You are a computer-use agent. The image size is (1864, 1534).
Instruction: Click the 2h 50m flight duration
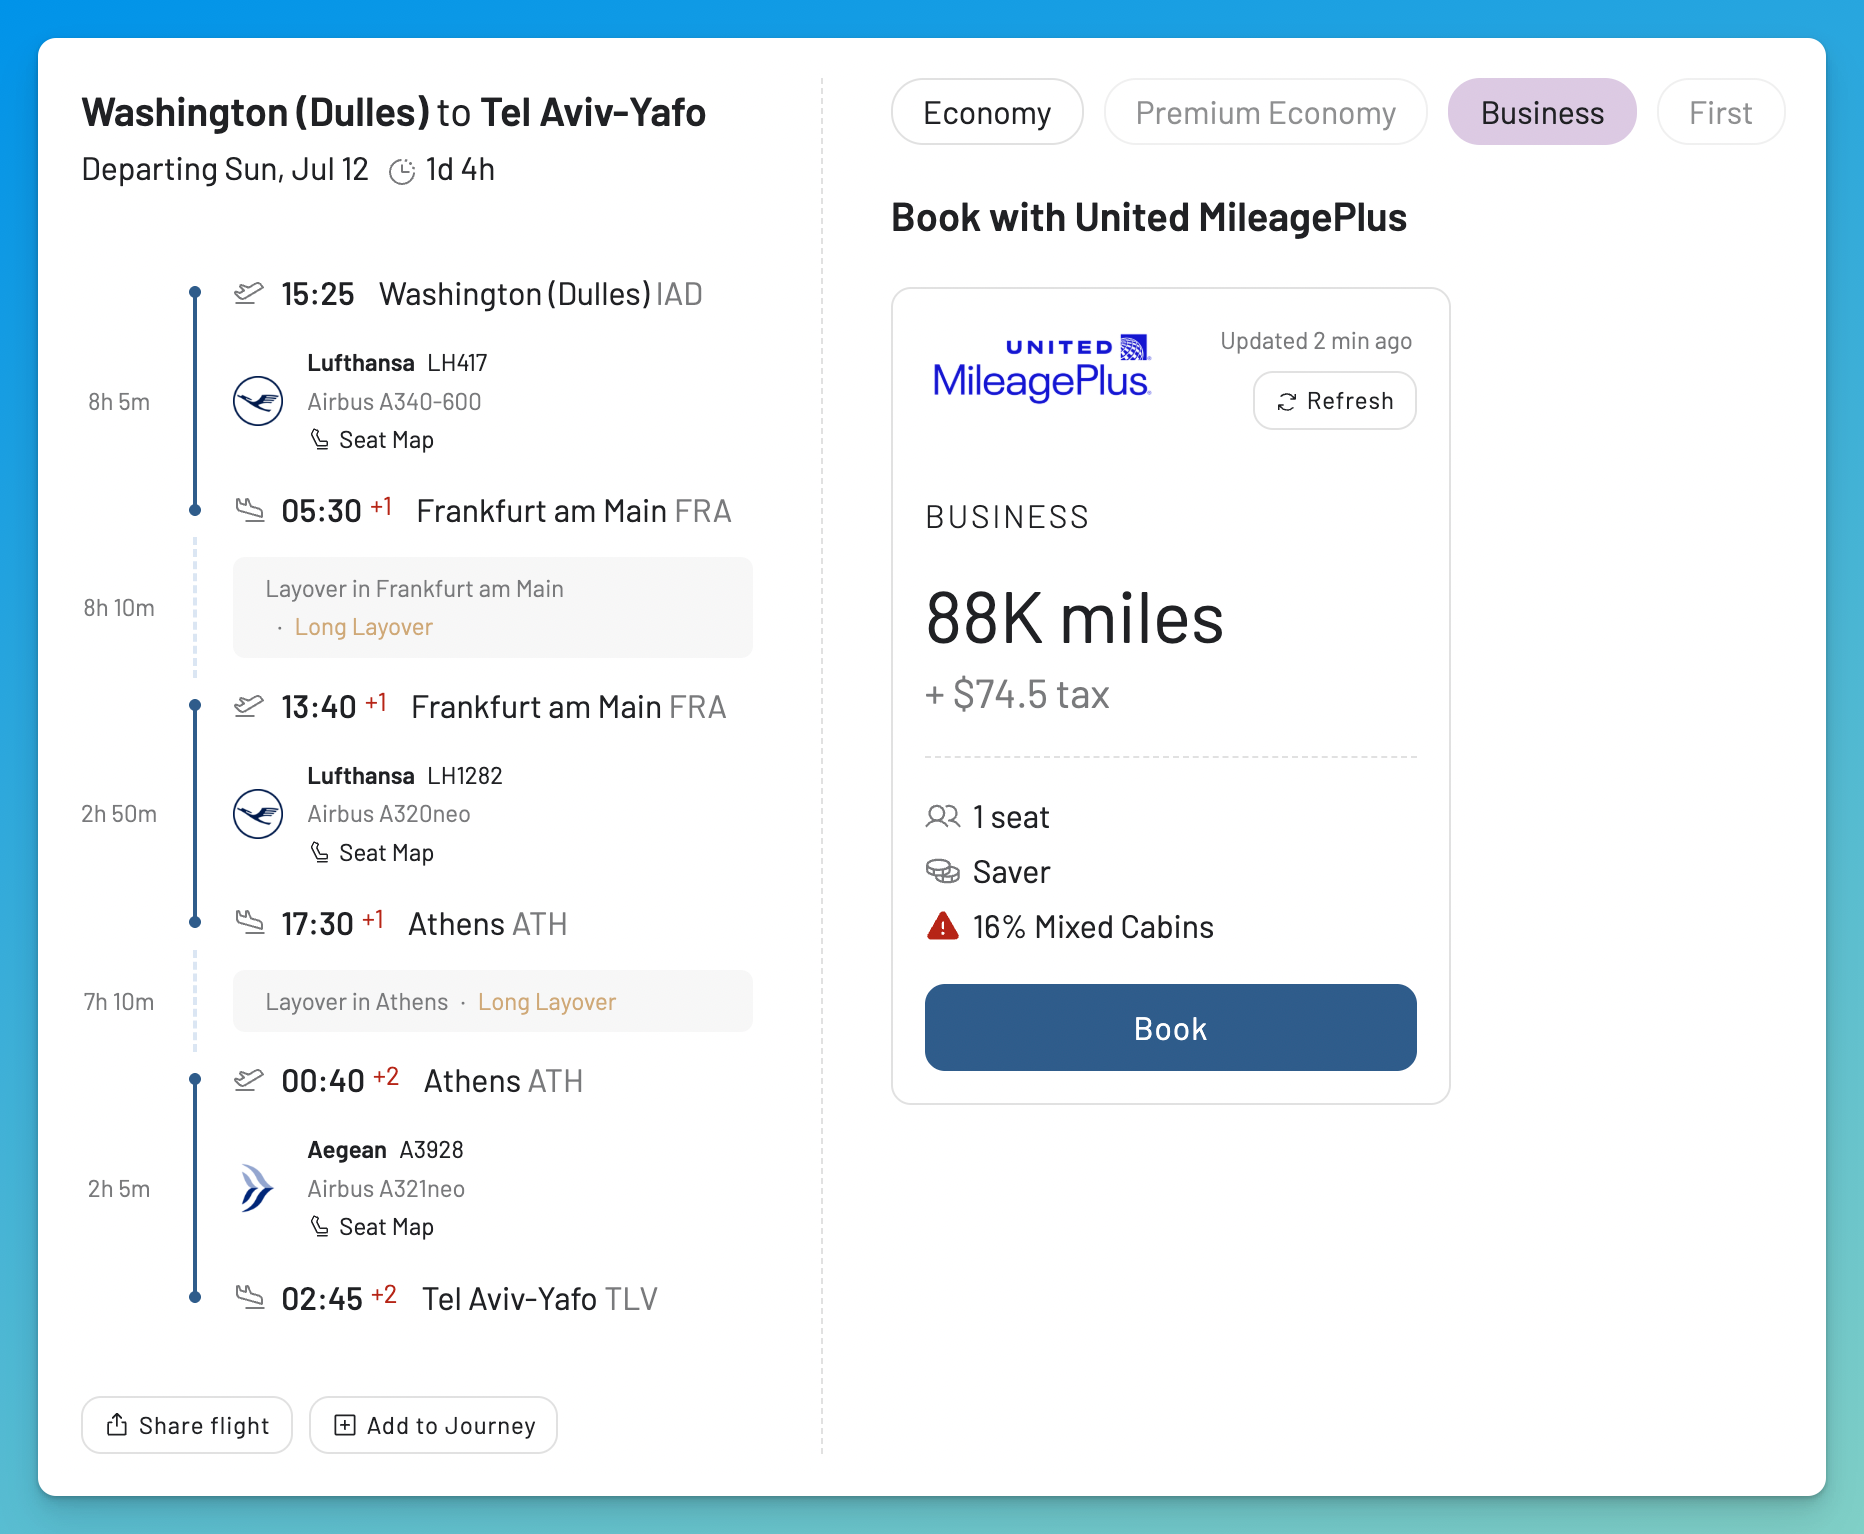[119, 814]
